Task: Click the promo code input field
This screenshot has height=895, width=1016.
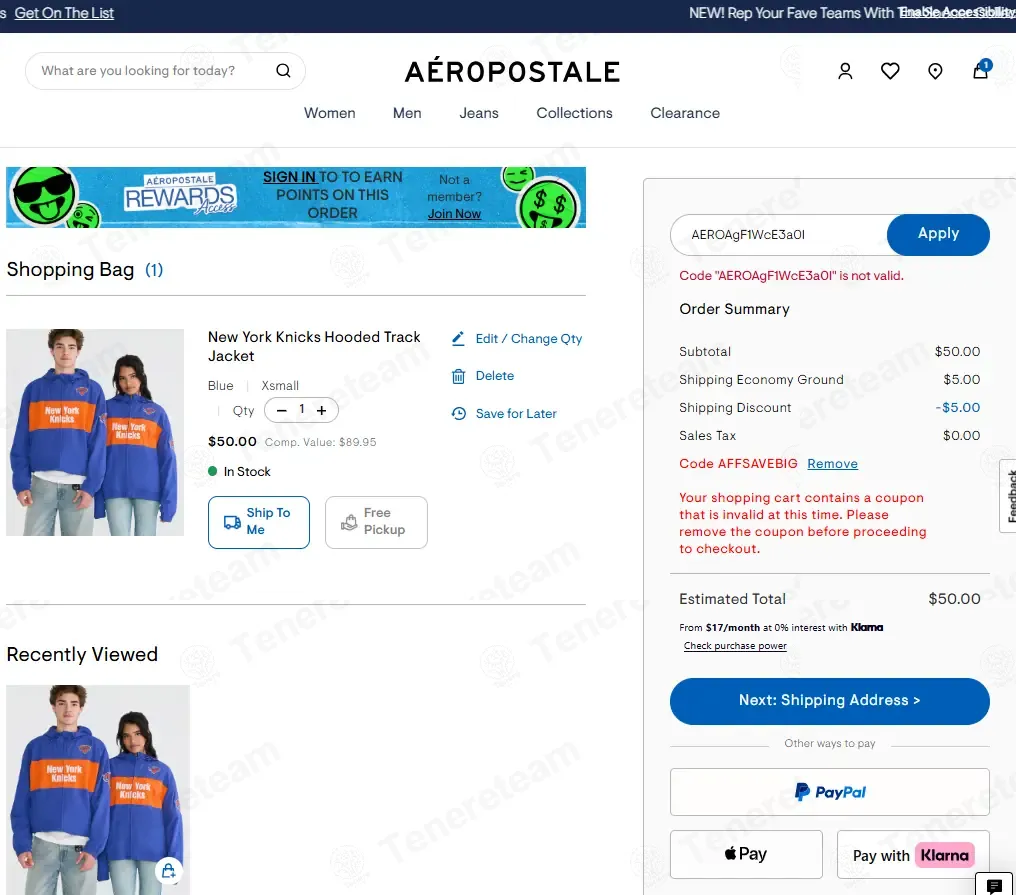Action: click(x=779, y=235)
